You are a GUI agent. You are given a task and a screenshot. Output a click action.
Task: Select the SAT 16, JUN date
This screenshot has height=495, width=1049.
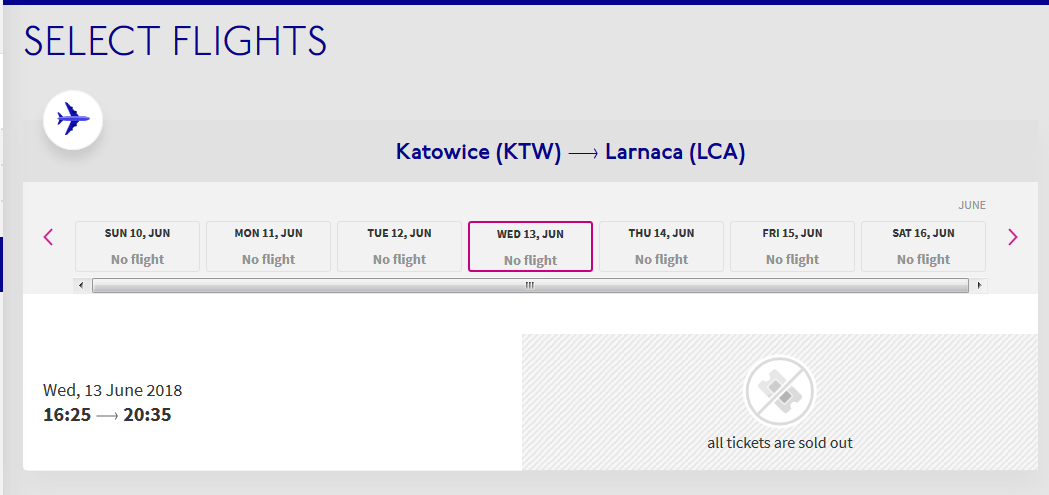[923, 246]
